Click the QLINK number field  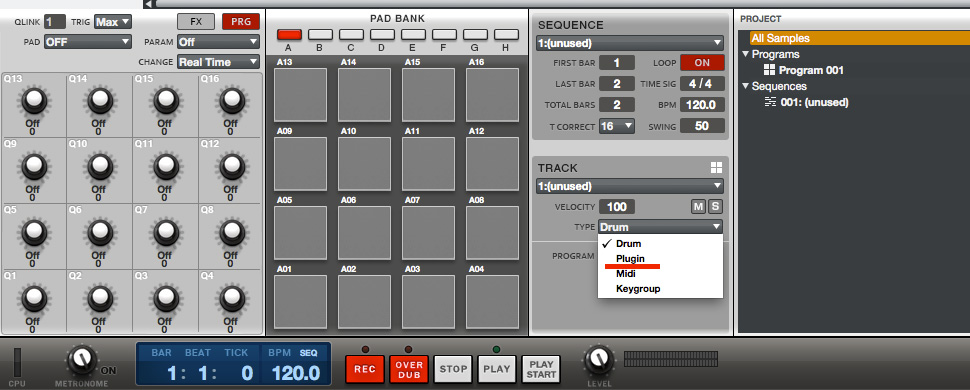[54, 22]
